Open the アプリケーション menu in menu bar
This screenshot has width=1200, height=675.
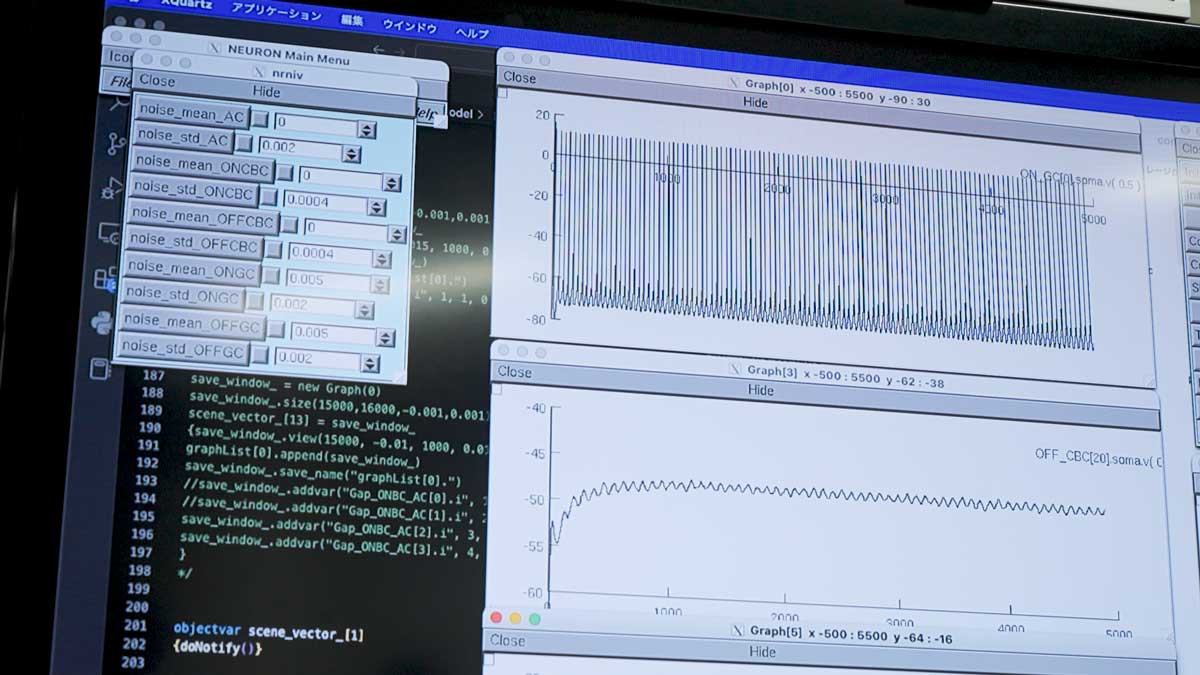(x=276, y=14)
